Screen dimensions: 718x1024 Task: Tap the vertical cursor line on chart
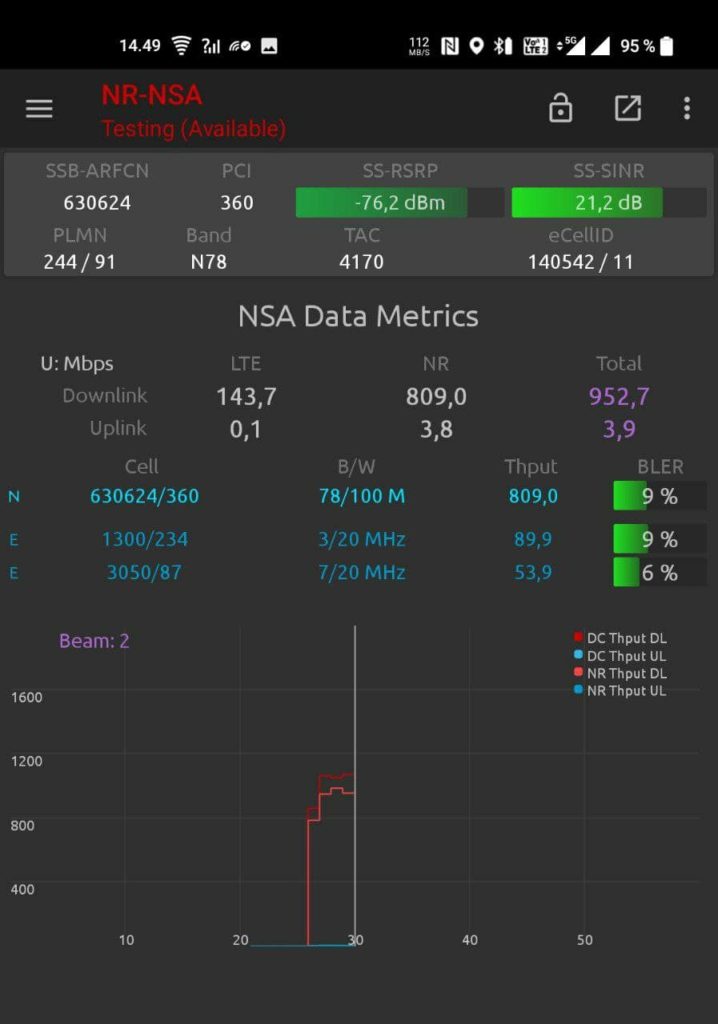point(355,700)
